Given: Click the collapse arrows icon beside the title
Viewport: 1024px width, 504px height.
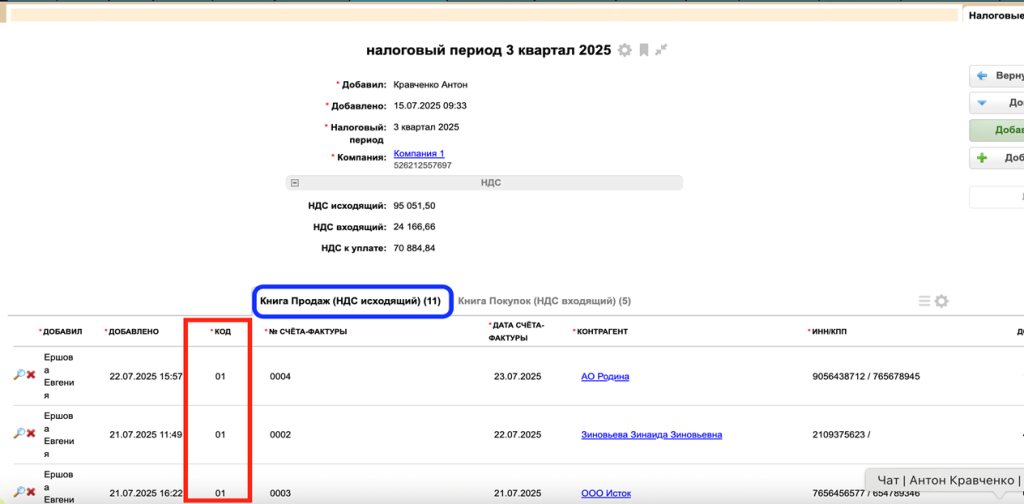Looking at the screenshot, I should (x=661, y=50).
